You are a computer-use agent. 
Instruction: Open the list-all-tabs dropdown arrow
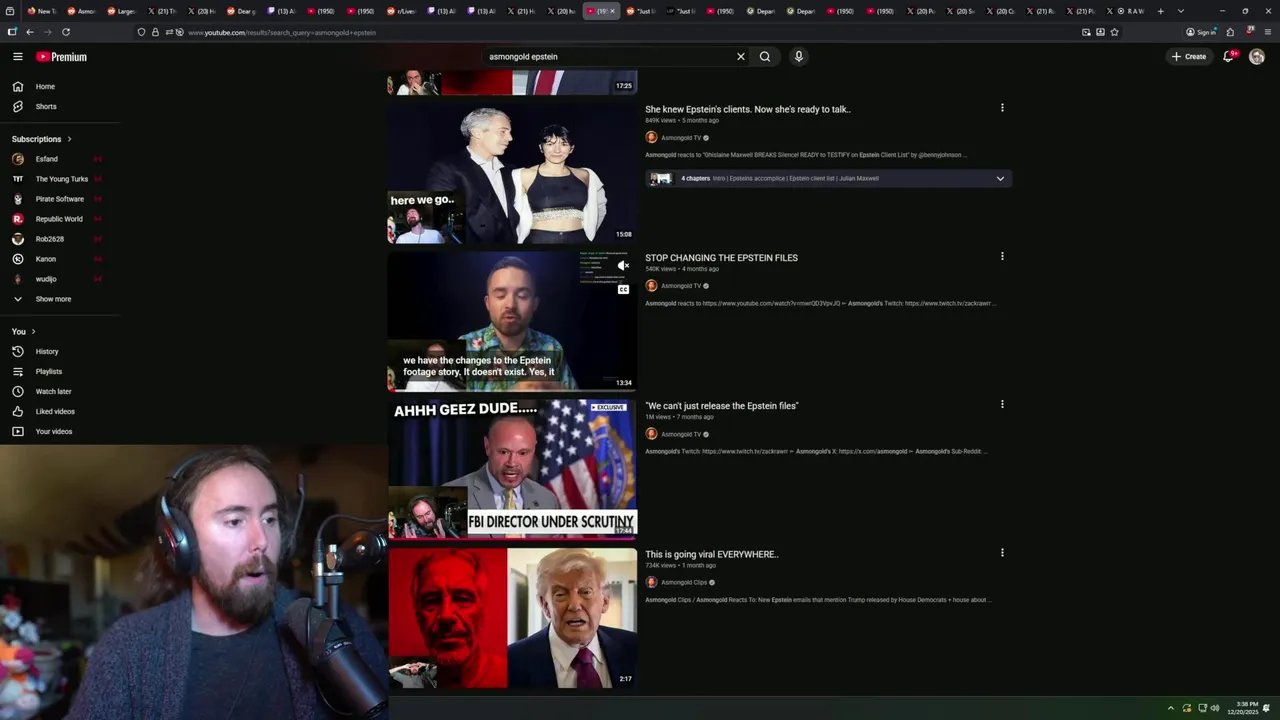click(x=1181, y=11)
